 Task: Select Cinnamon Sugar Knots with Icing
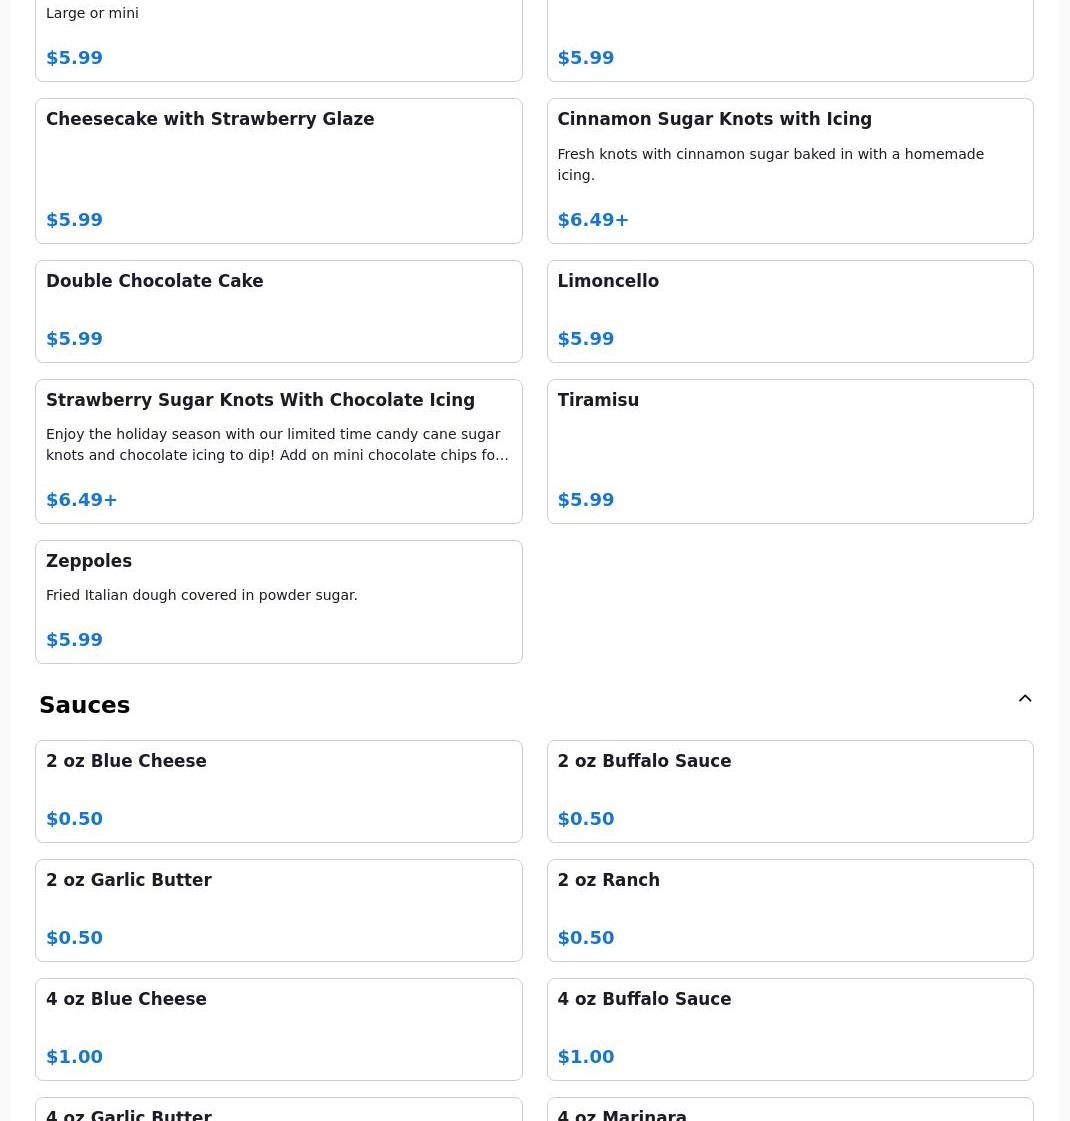[x=789, y=170]
